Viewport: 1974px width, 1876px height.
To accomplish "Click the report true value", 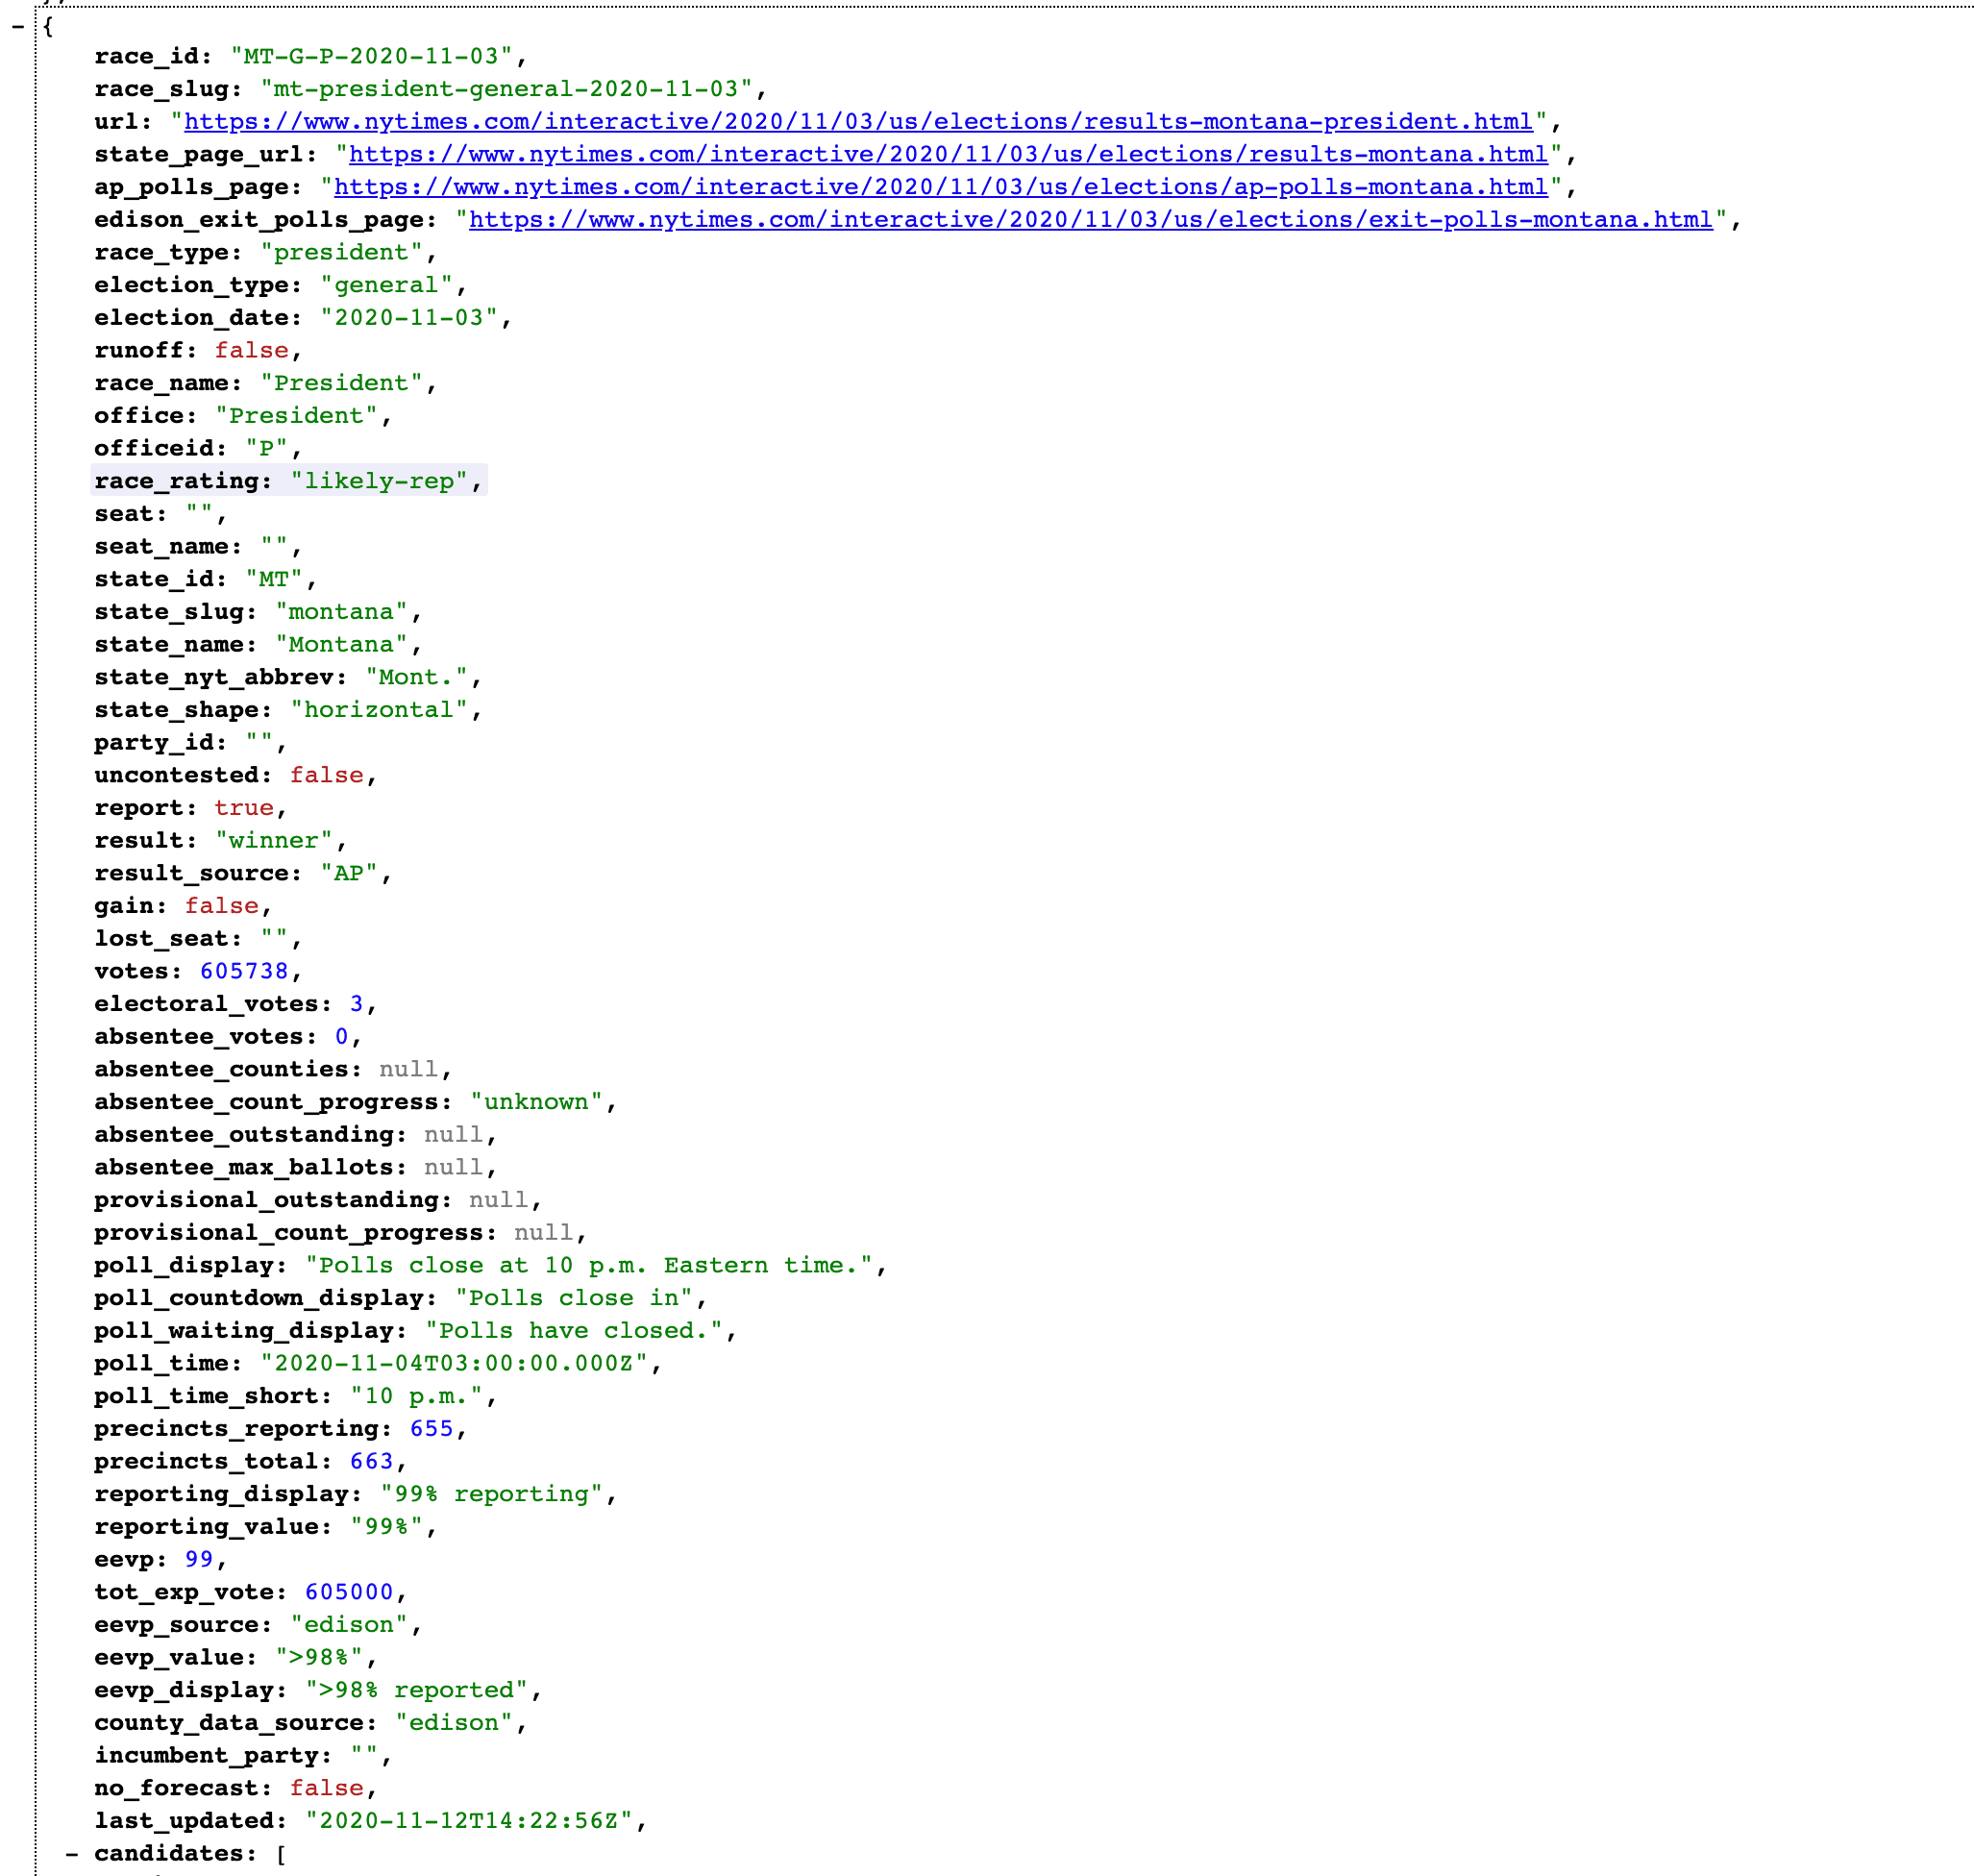I will 243,808.
